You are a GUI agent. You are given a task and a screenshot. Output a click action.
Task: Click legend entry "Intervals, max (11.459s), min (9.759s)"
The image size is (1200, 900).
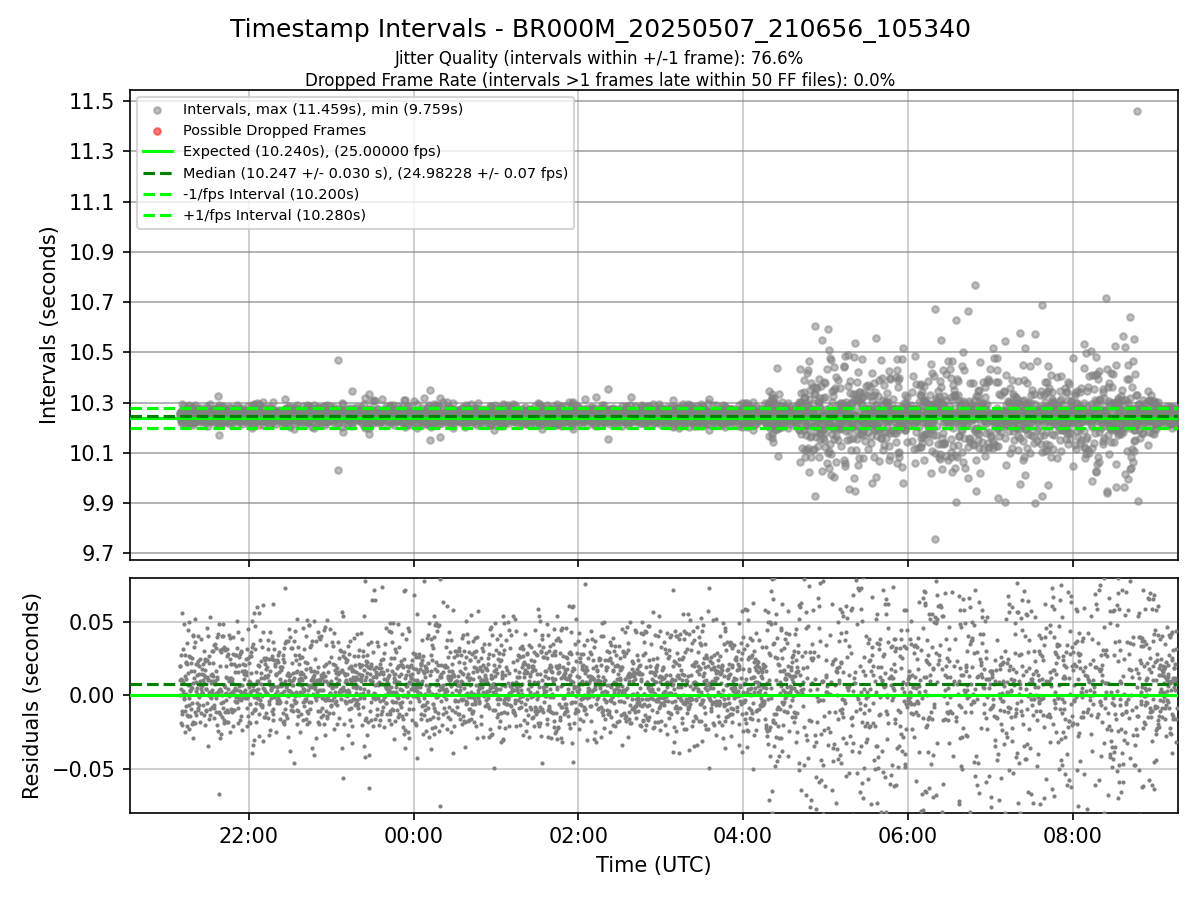322,109
